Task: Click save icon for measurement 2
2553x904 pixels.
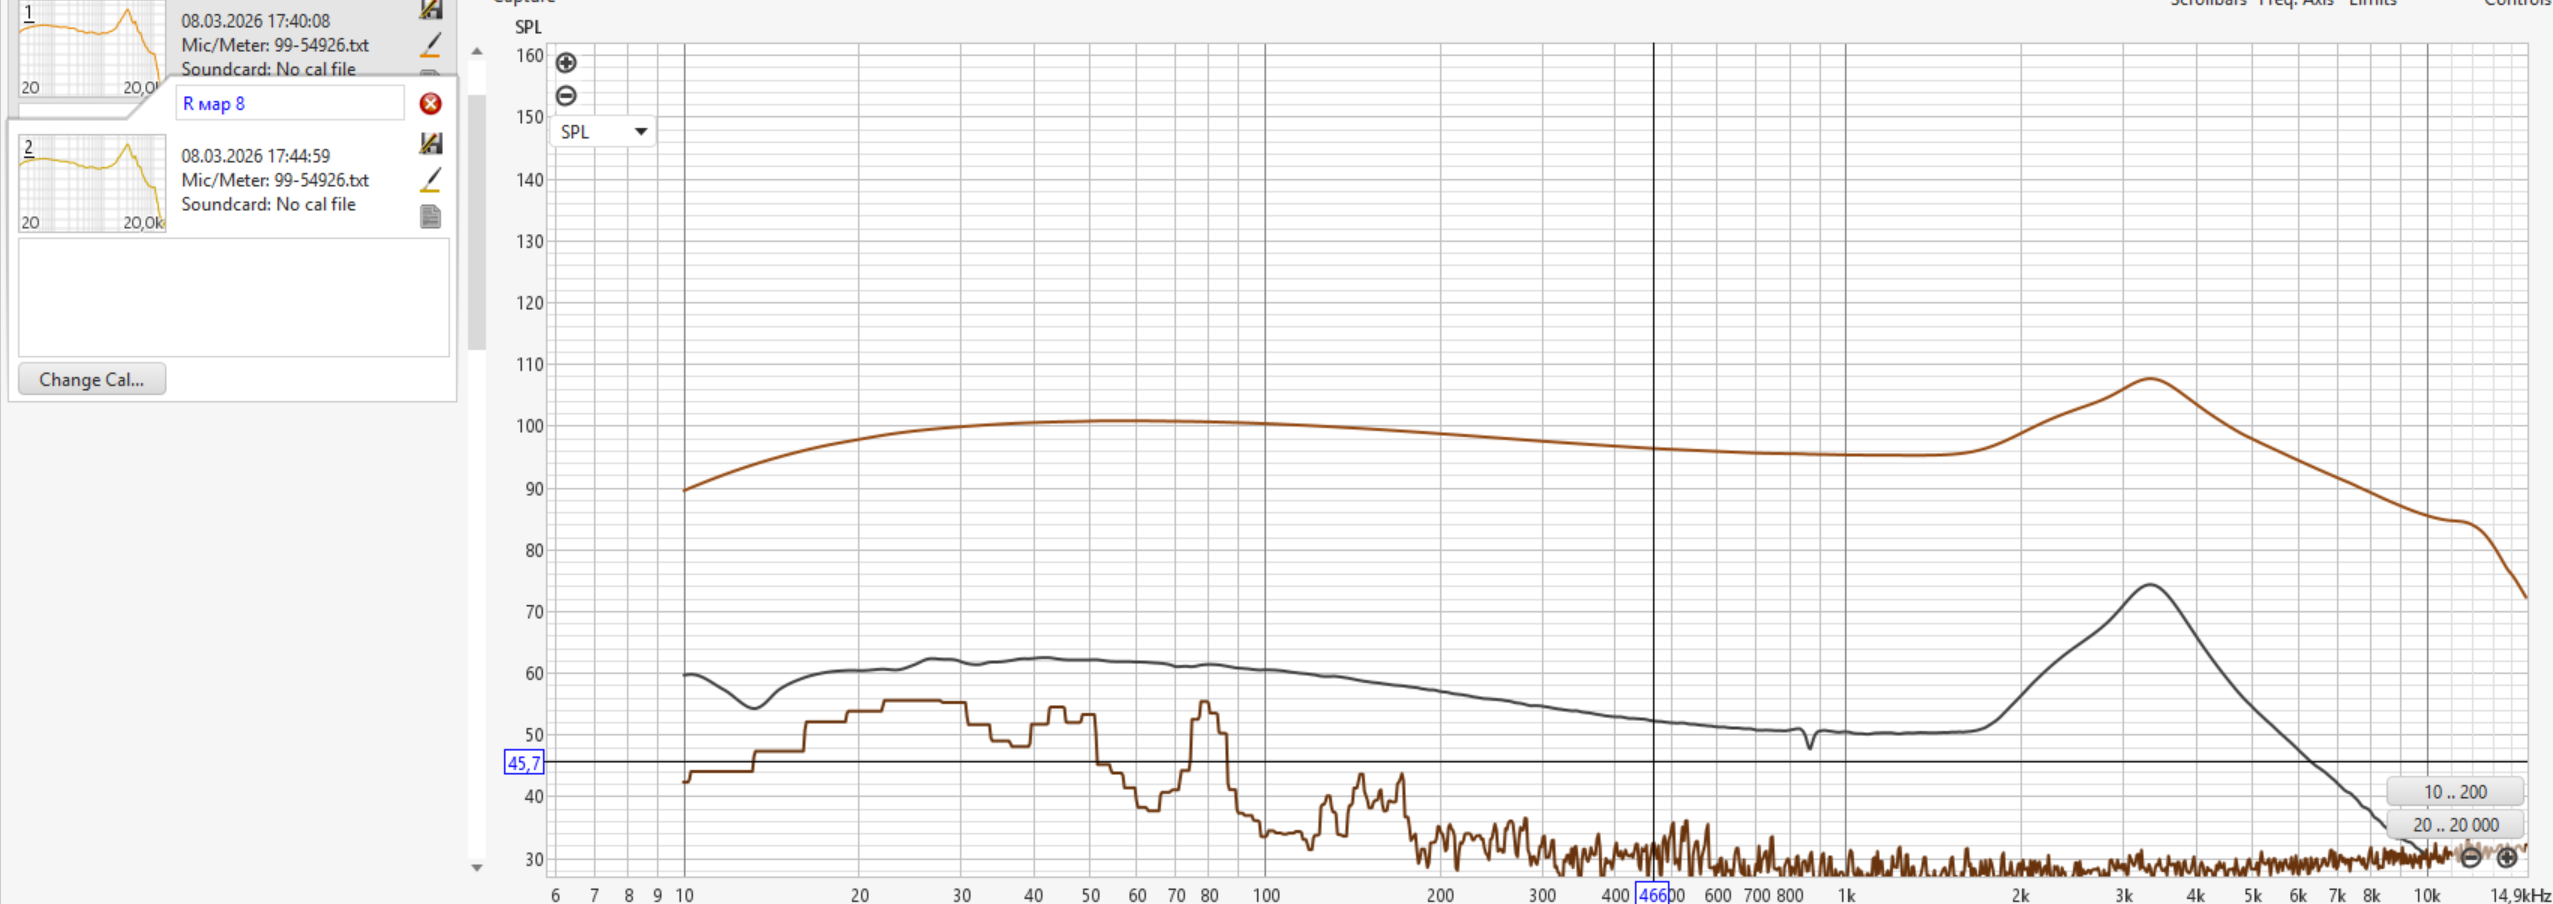Action: [430, 143]
